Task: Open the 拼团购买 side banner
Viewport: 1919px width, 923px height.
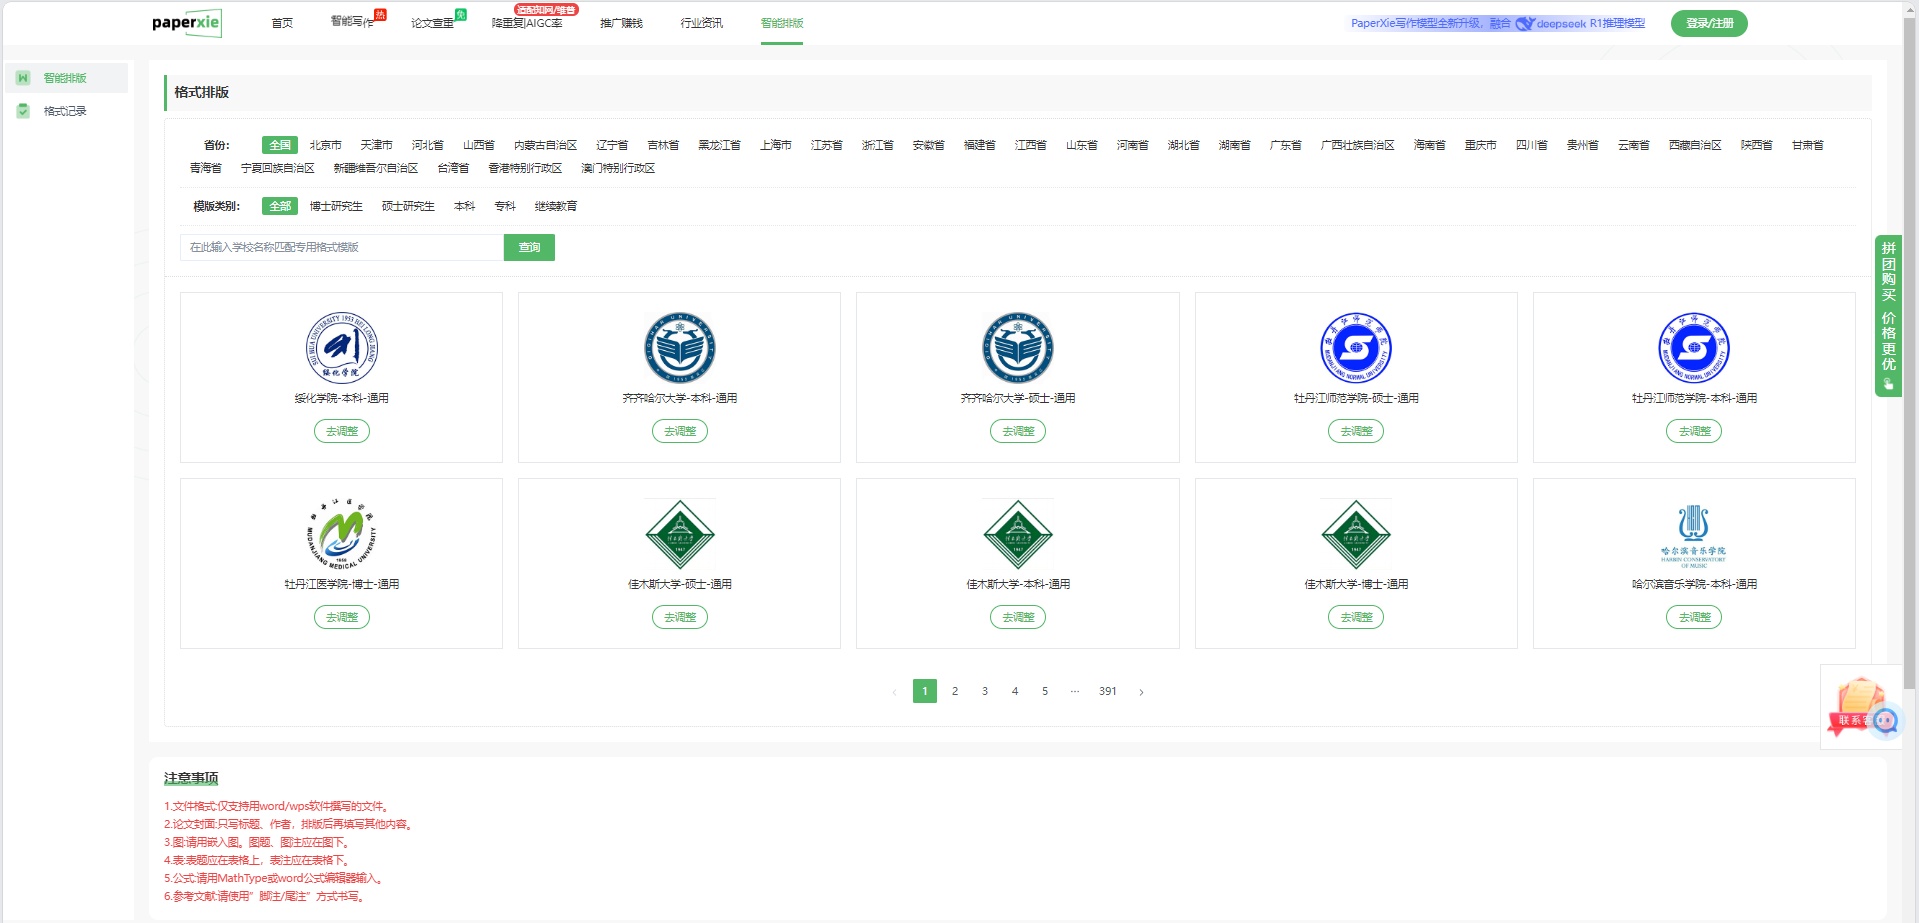Action: coord(1888,316)
